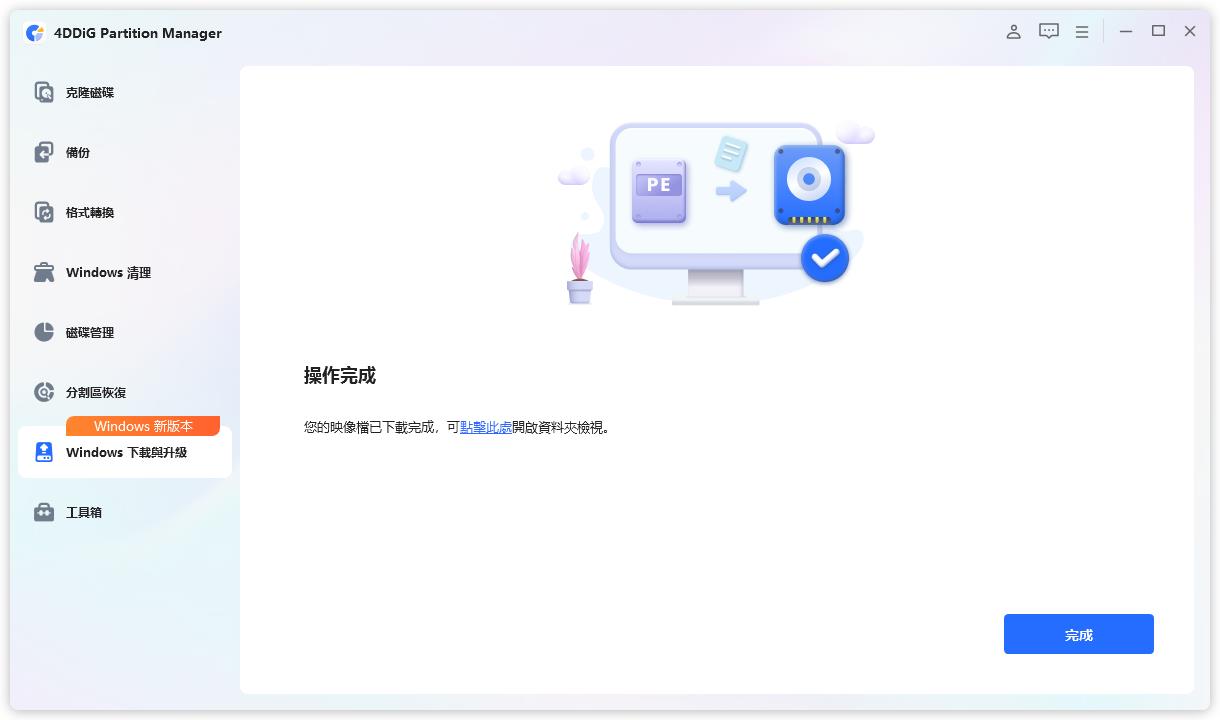Open the hamburger menu icon
Viewport: 1220px width, 720px height.
[x=1082, y=32]
